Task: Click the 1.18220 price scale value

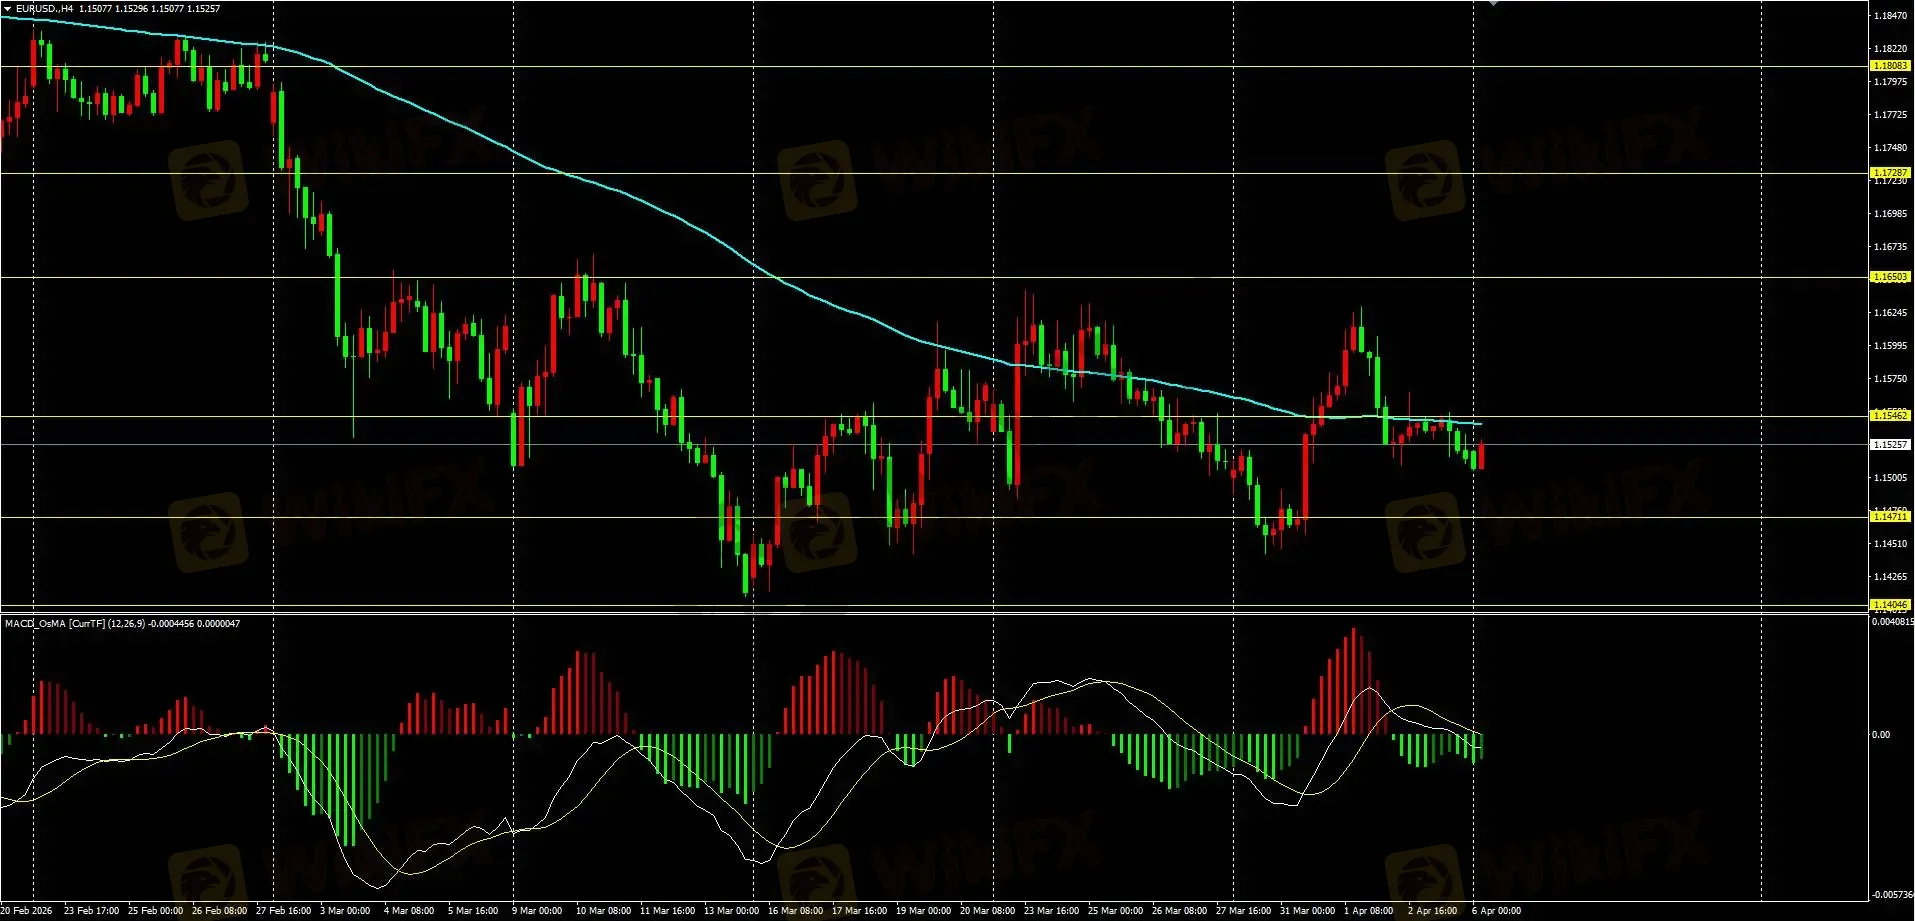Action: tap(1890, 49)
